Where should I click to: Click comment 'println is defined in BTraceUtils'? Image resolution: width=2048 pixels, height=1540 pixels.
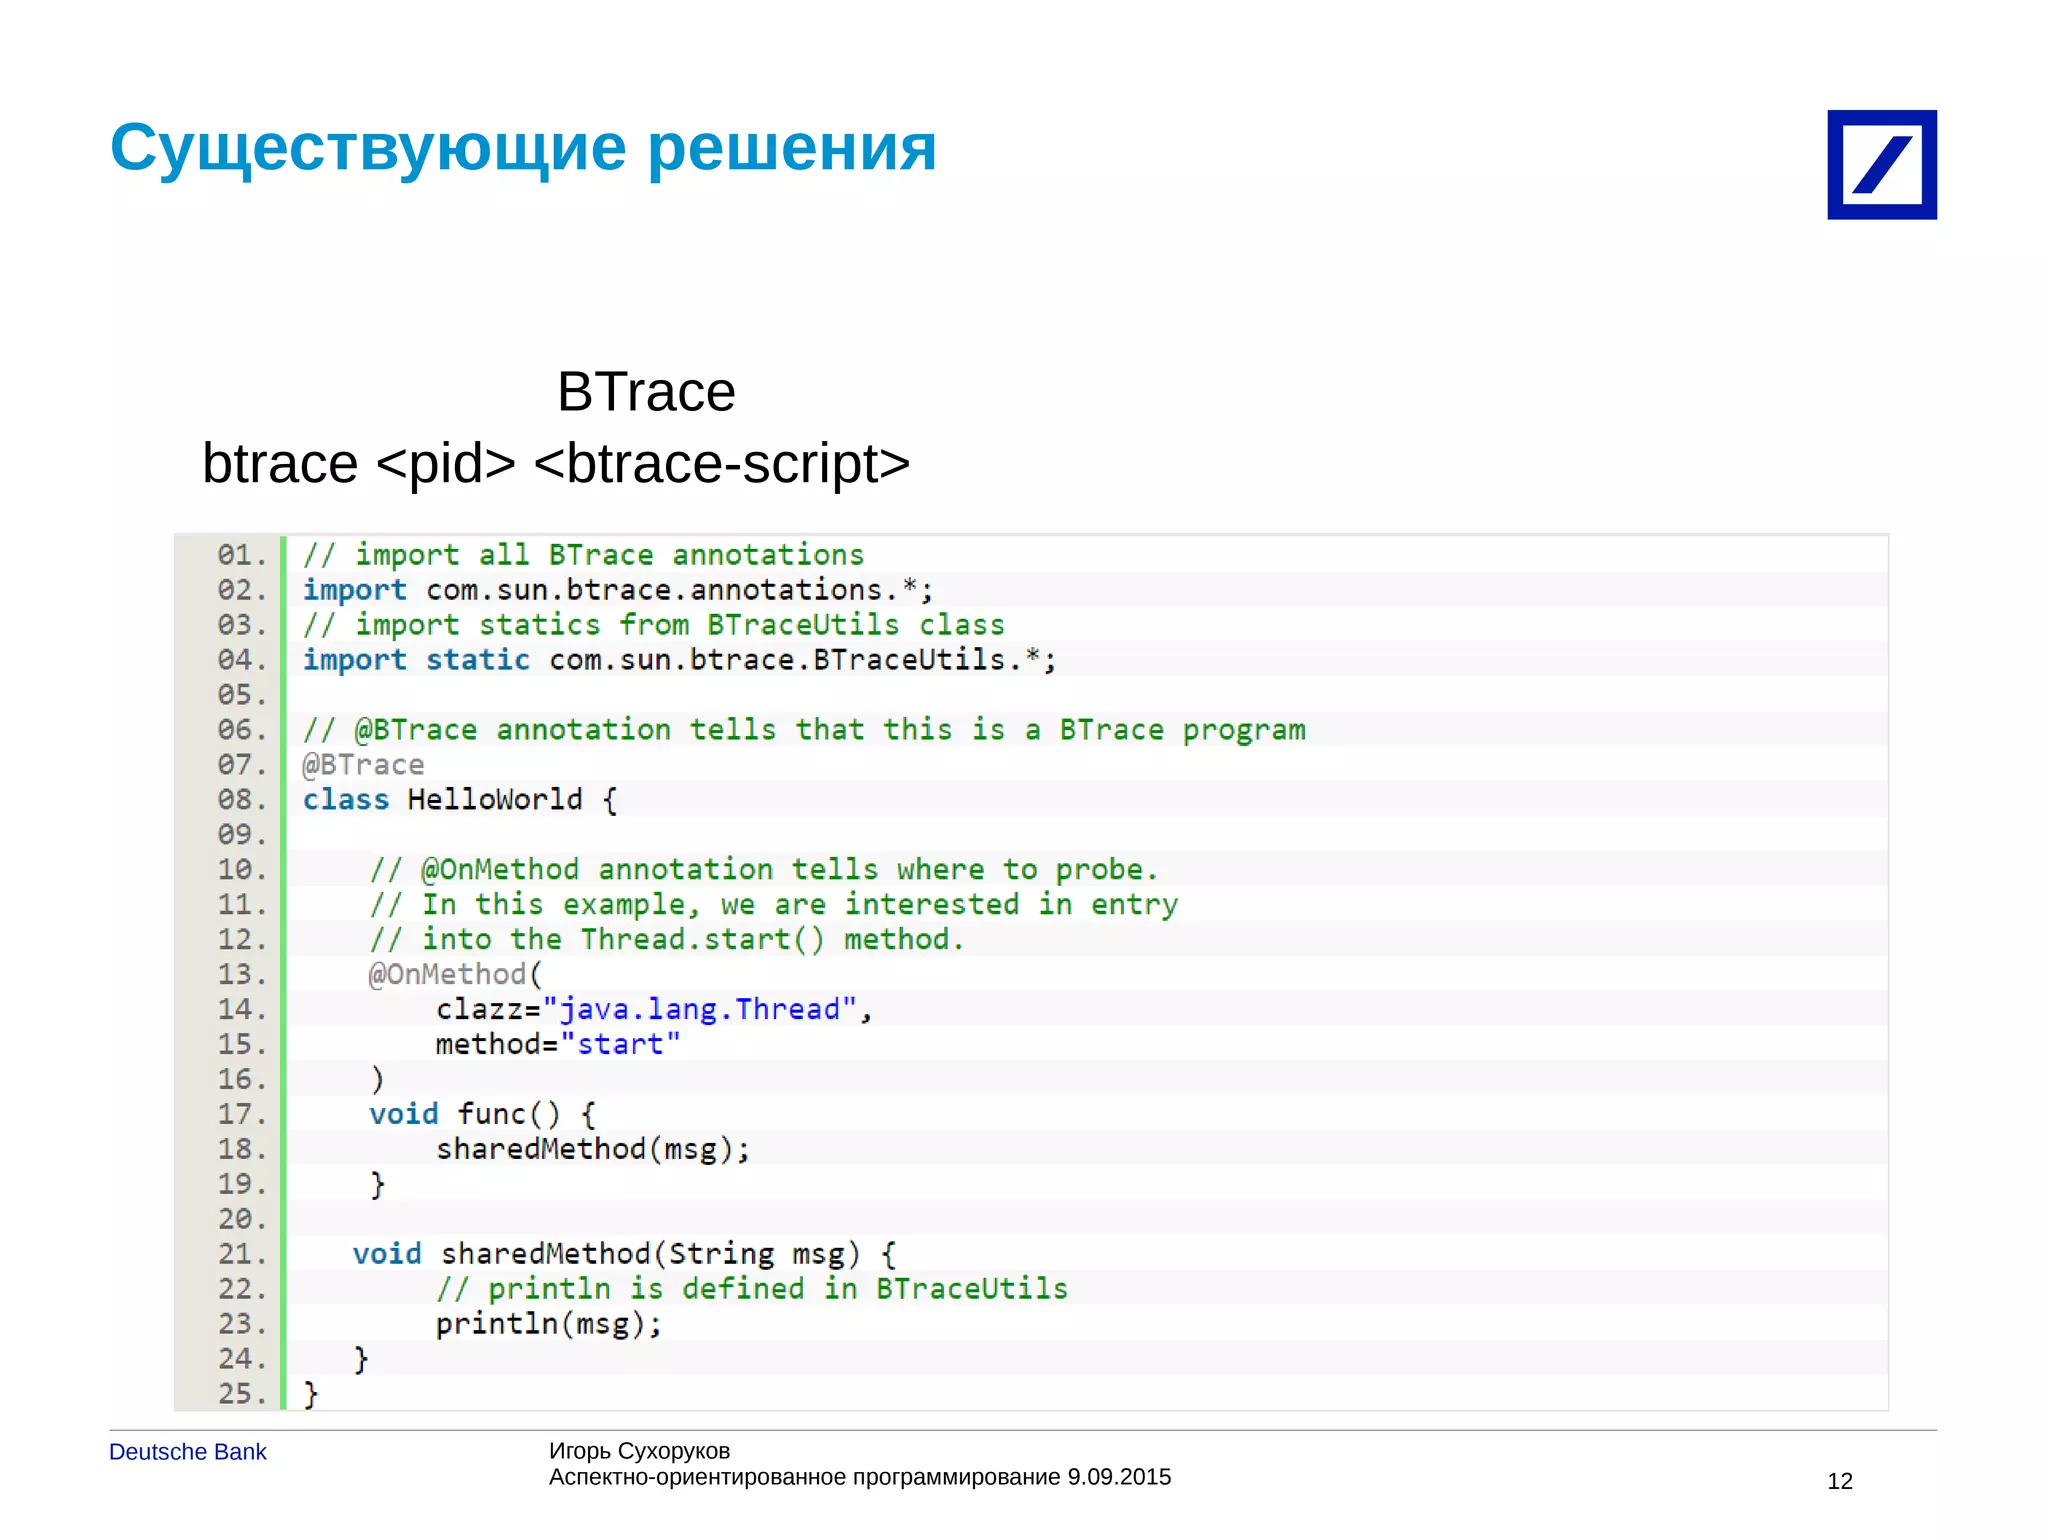[x=752, y=1290]
